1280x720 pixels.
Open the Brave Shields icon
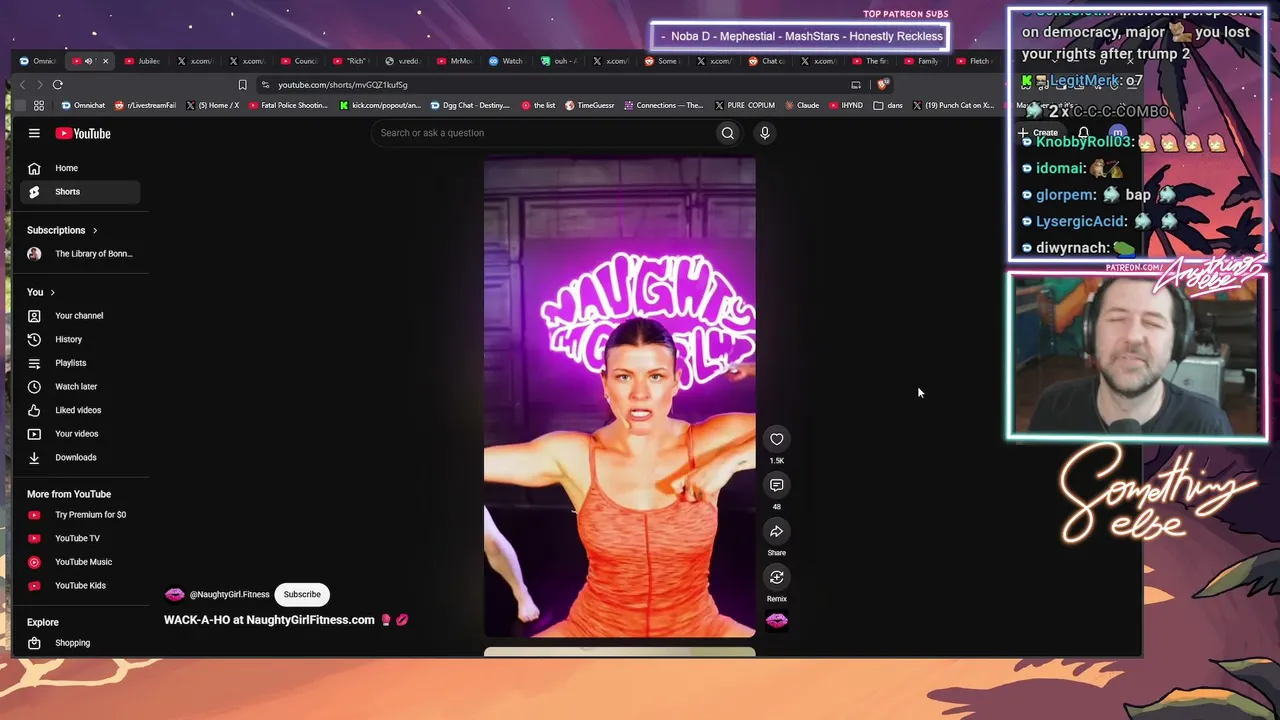882,85
